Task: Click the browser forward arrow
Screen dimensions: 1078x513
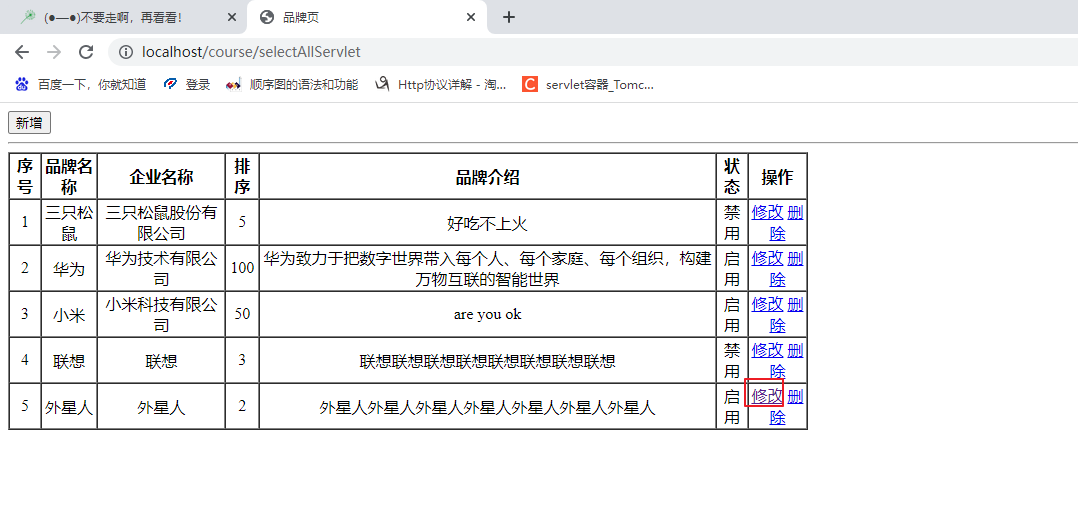Action: [54, 52]
